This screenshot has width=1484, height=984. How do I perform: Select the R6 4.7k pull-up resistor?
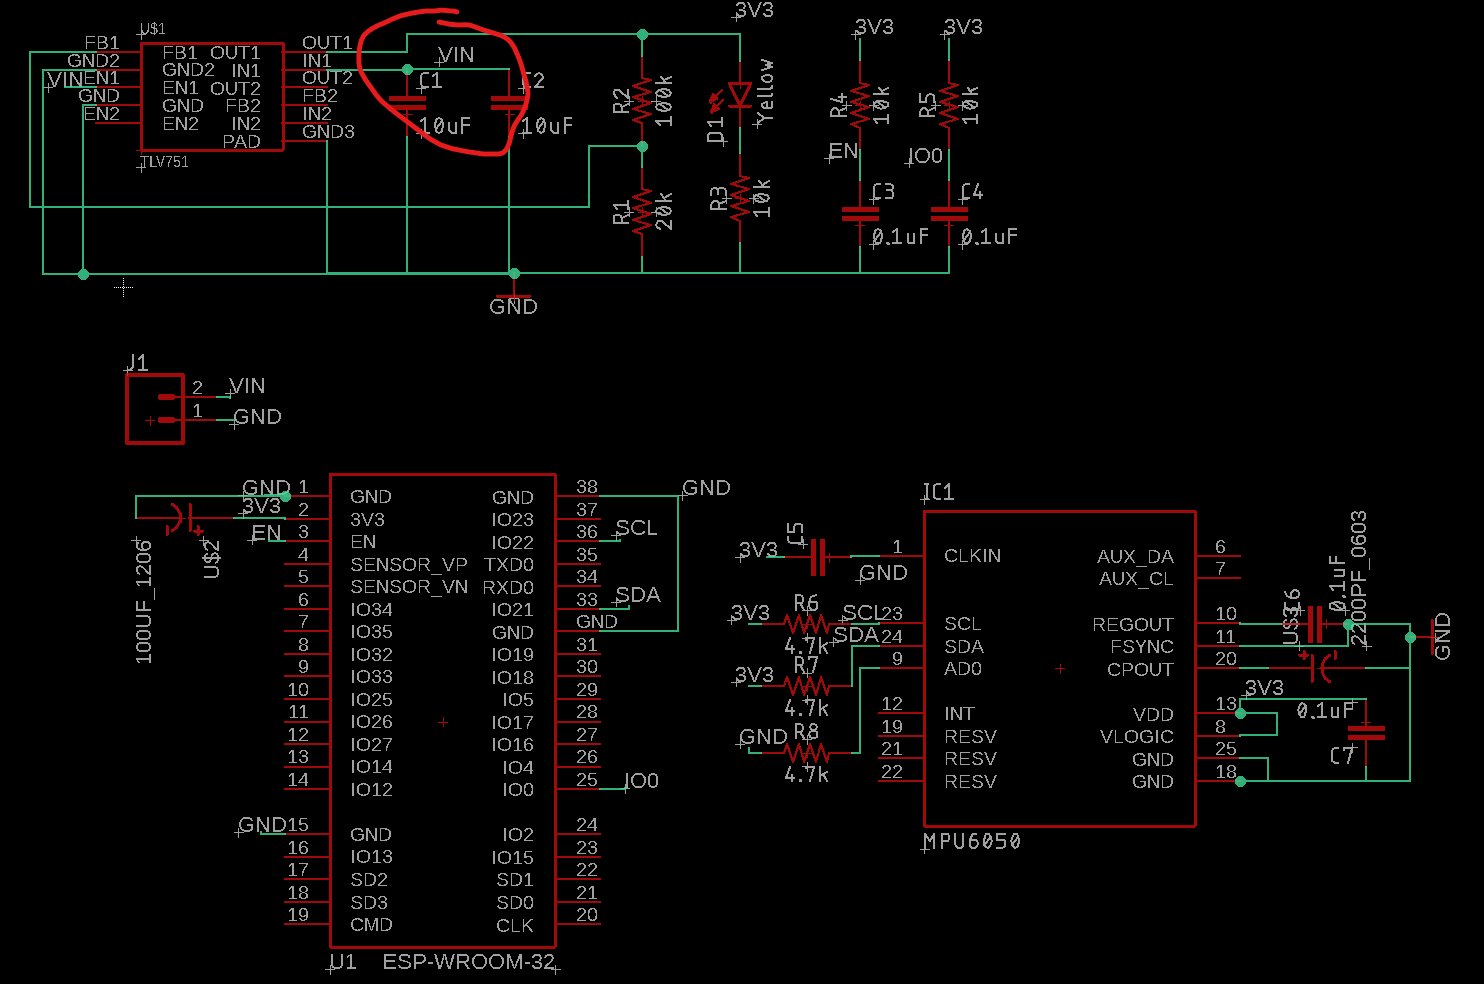(806, 624)
